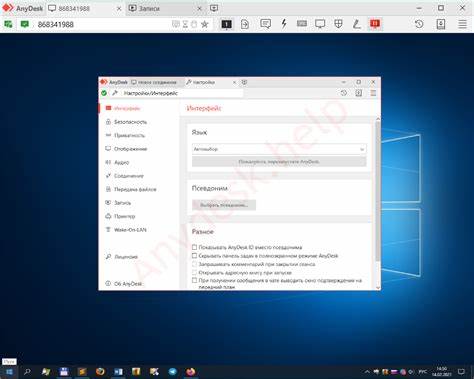
Task: Open the chat icon in the session toolbar
Action: click(x=265, y=24)
